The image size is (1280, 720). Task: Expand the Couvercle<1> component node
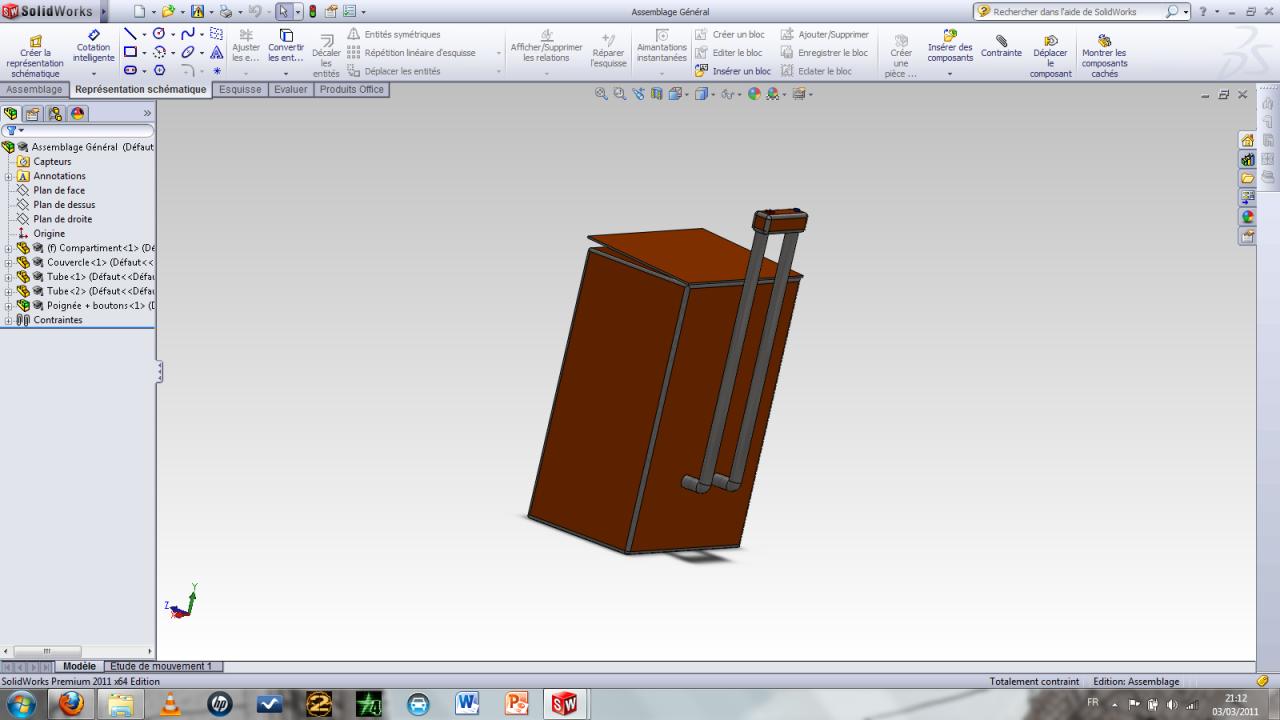click(9, 262)
